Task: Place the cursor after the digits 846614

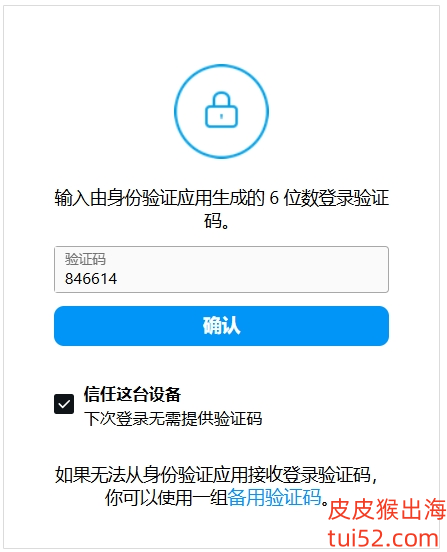Action: [x=118, y=279]
